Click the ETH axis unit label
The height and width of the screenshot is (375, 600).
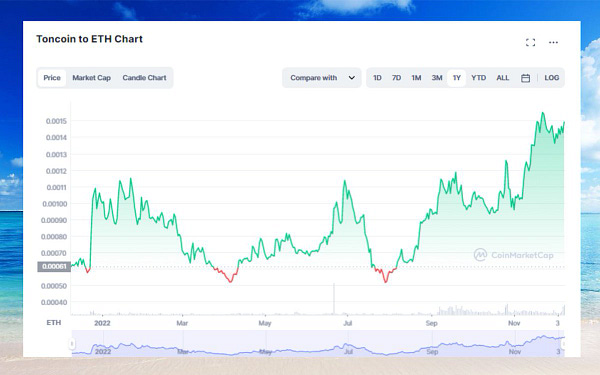coord(54,323)
